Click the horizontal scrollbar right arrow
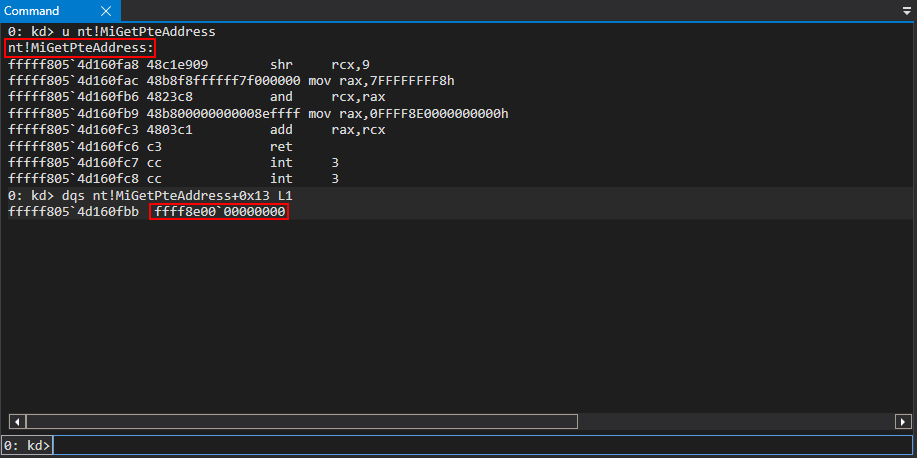 [x=900, y=421]
